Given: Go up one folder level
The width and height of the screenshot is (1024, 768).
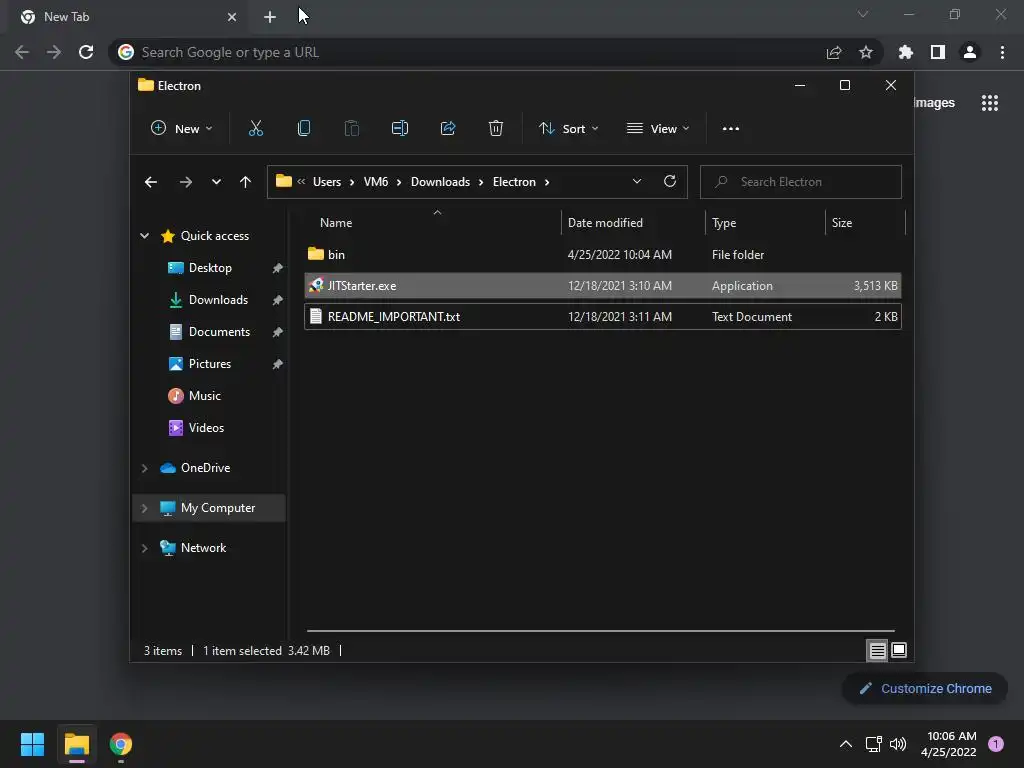Looking at the screenshot, I should tap(246, 182).
